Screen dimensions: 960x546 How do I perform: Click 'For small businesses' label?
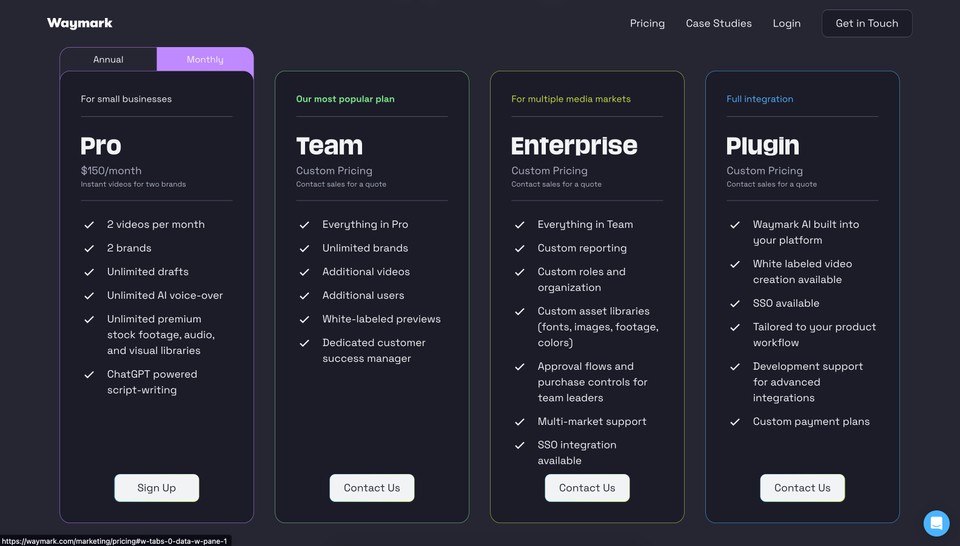126,99
